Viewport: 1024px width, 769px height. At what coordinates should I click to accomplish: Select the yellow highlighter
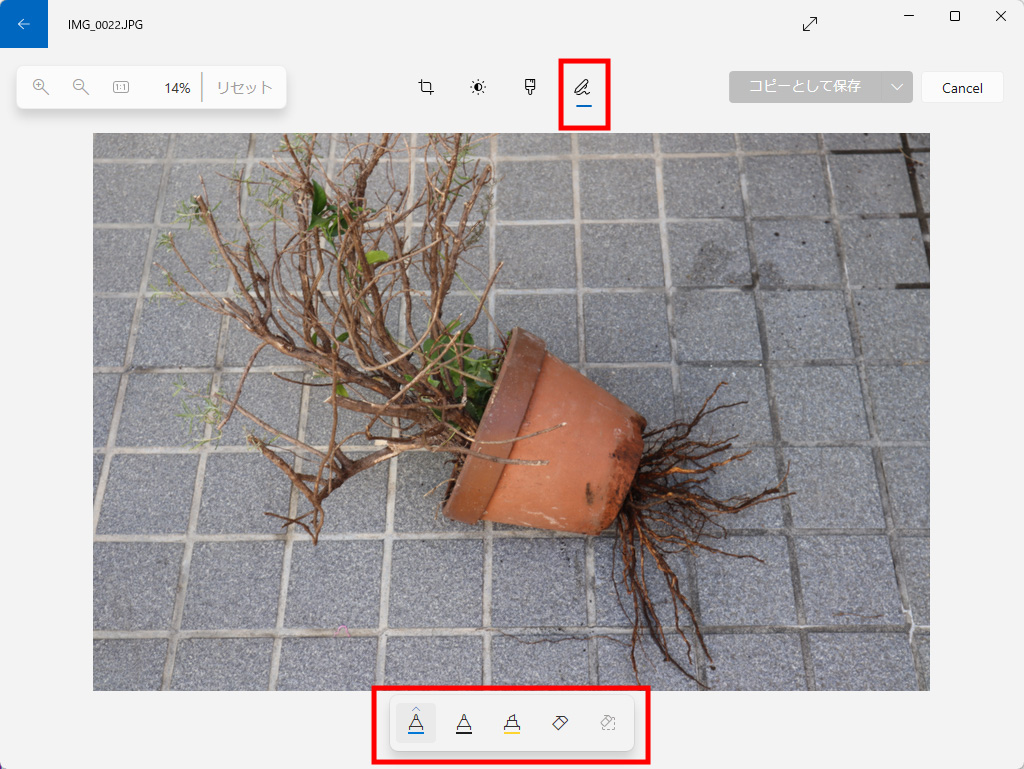coord(512,723)
